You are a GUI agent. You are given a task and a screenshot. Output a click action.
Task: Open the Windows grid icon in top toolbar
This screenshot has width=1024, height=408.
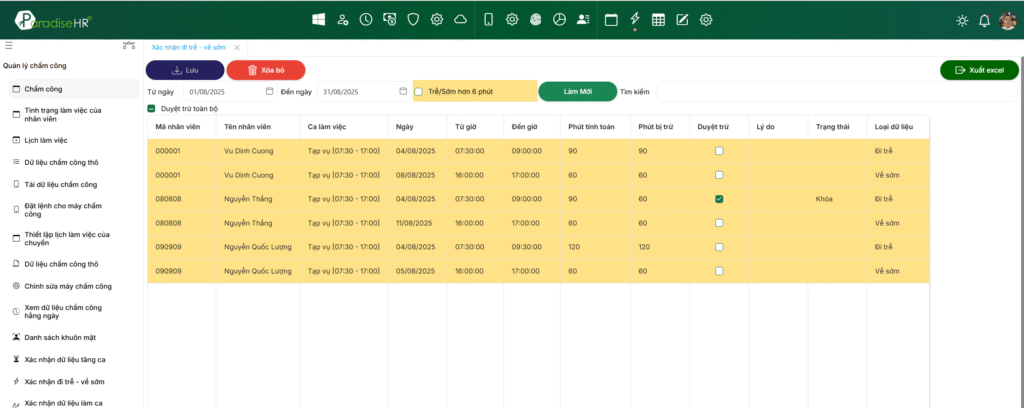[x=319, y=20]
